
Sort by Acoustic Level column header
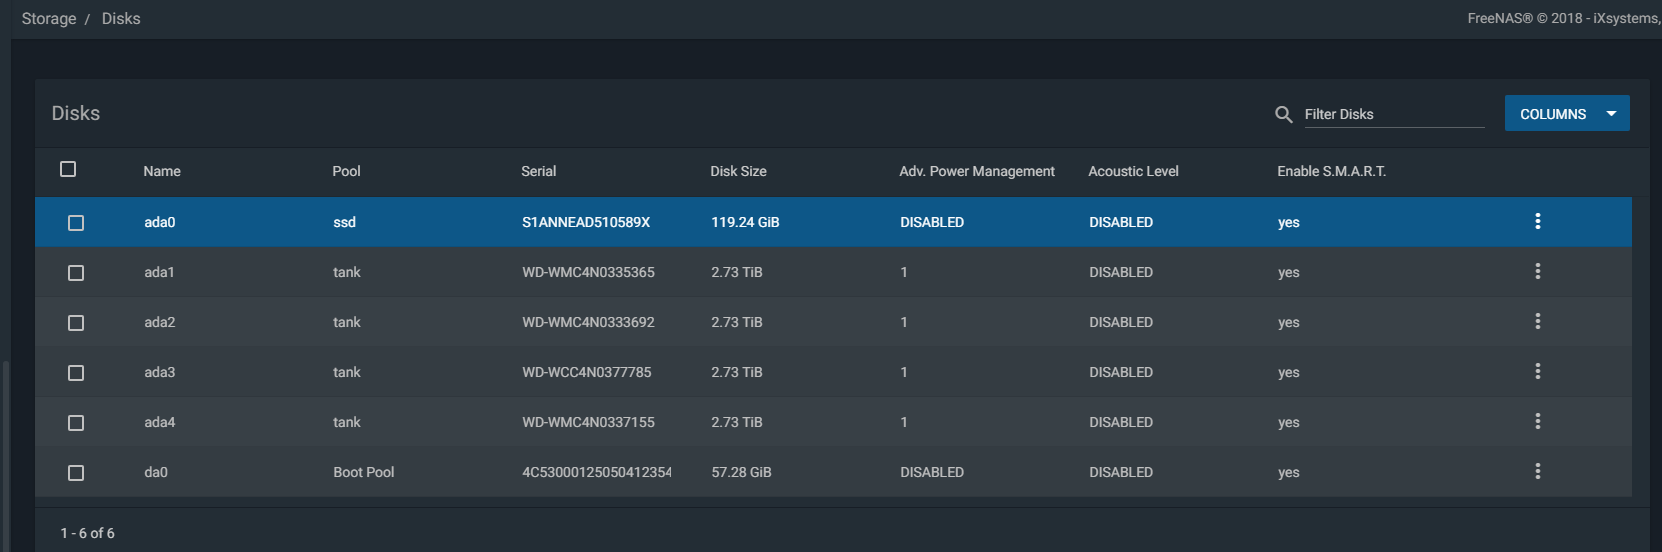coord(1133,171)
